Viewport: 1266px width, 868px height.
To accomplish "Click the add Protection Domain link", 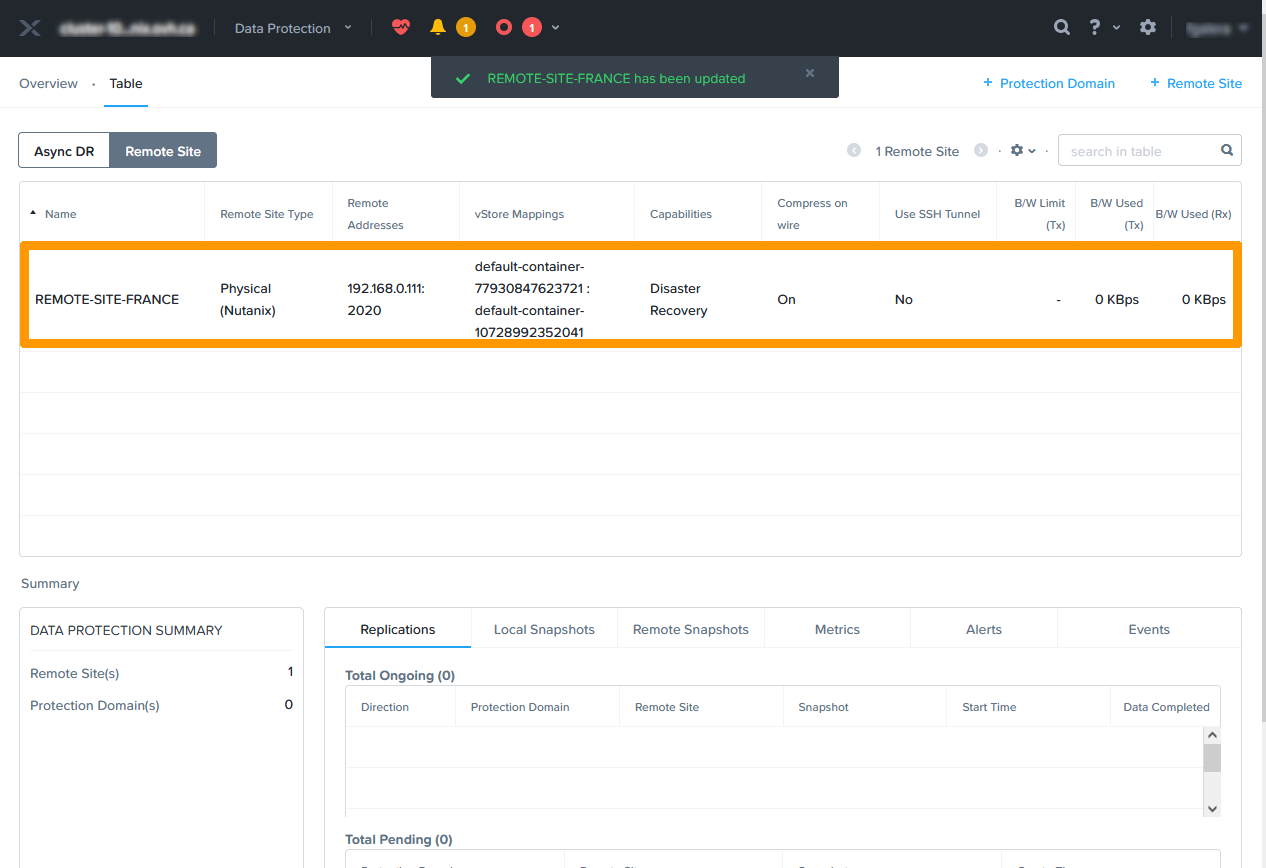I will coord(1049,84).
